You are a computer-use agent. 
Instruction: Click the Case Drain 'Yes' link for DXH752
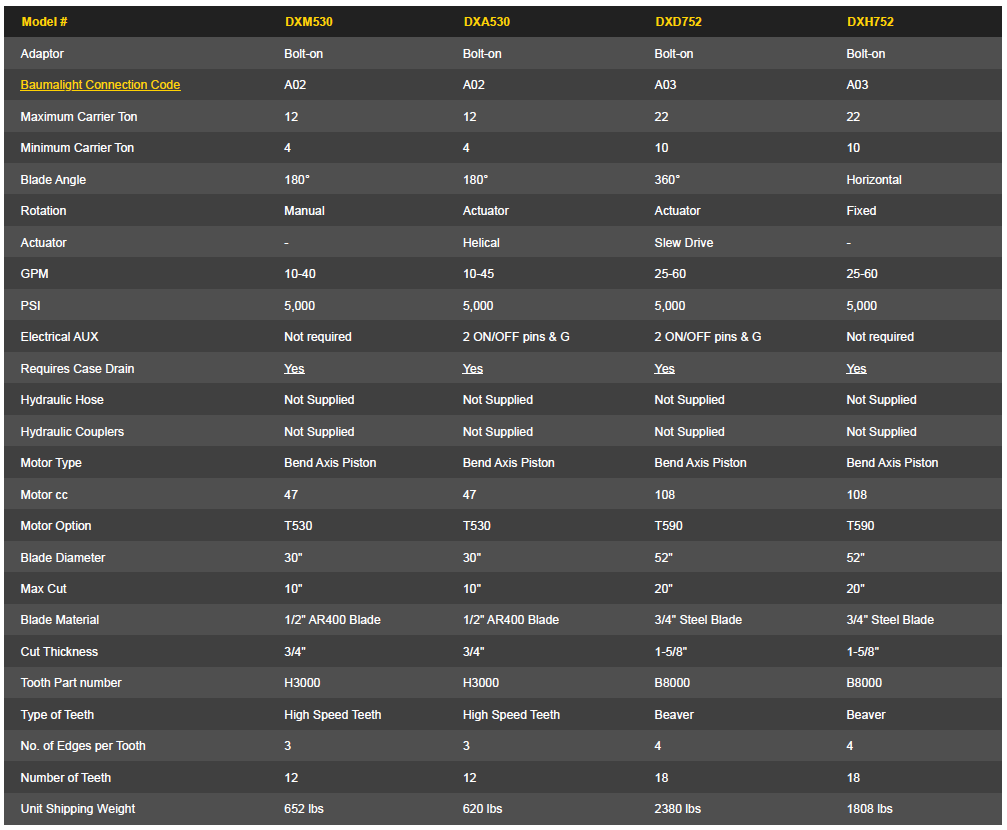click(856, 369)
